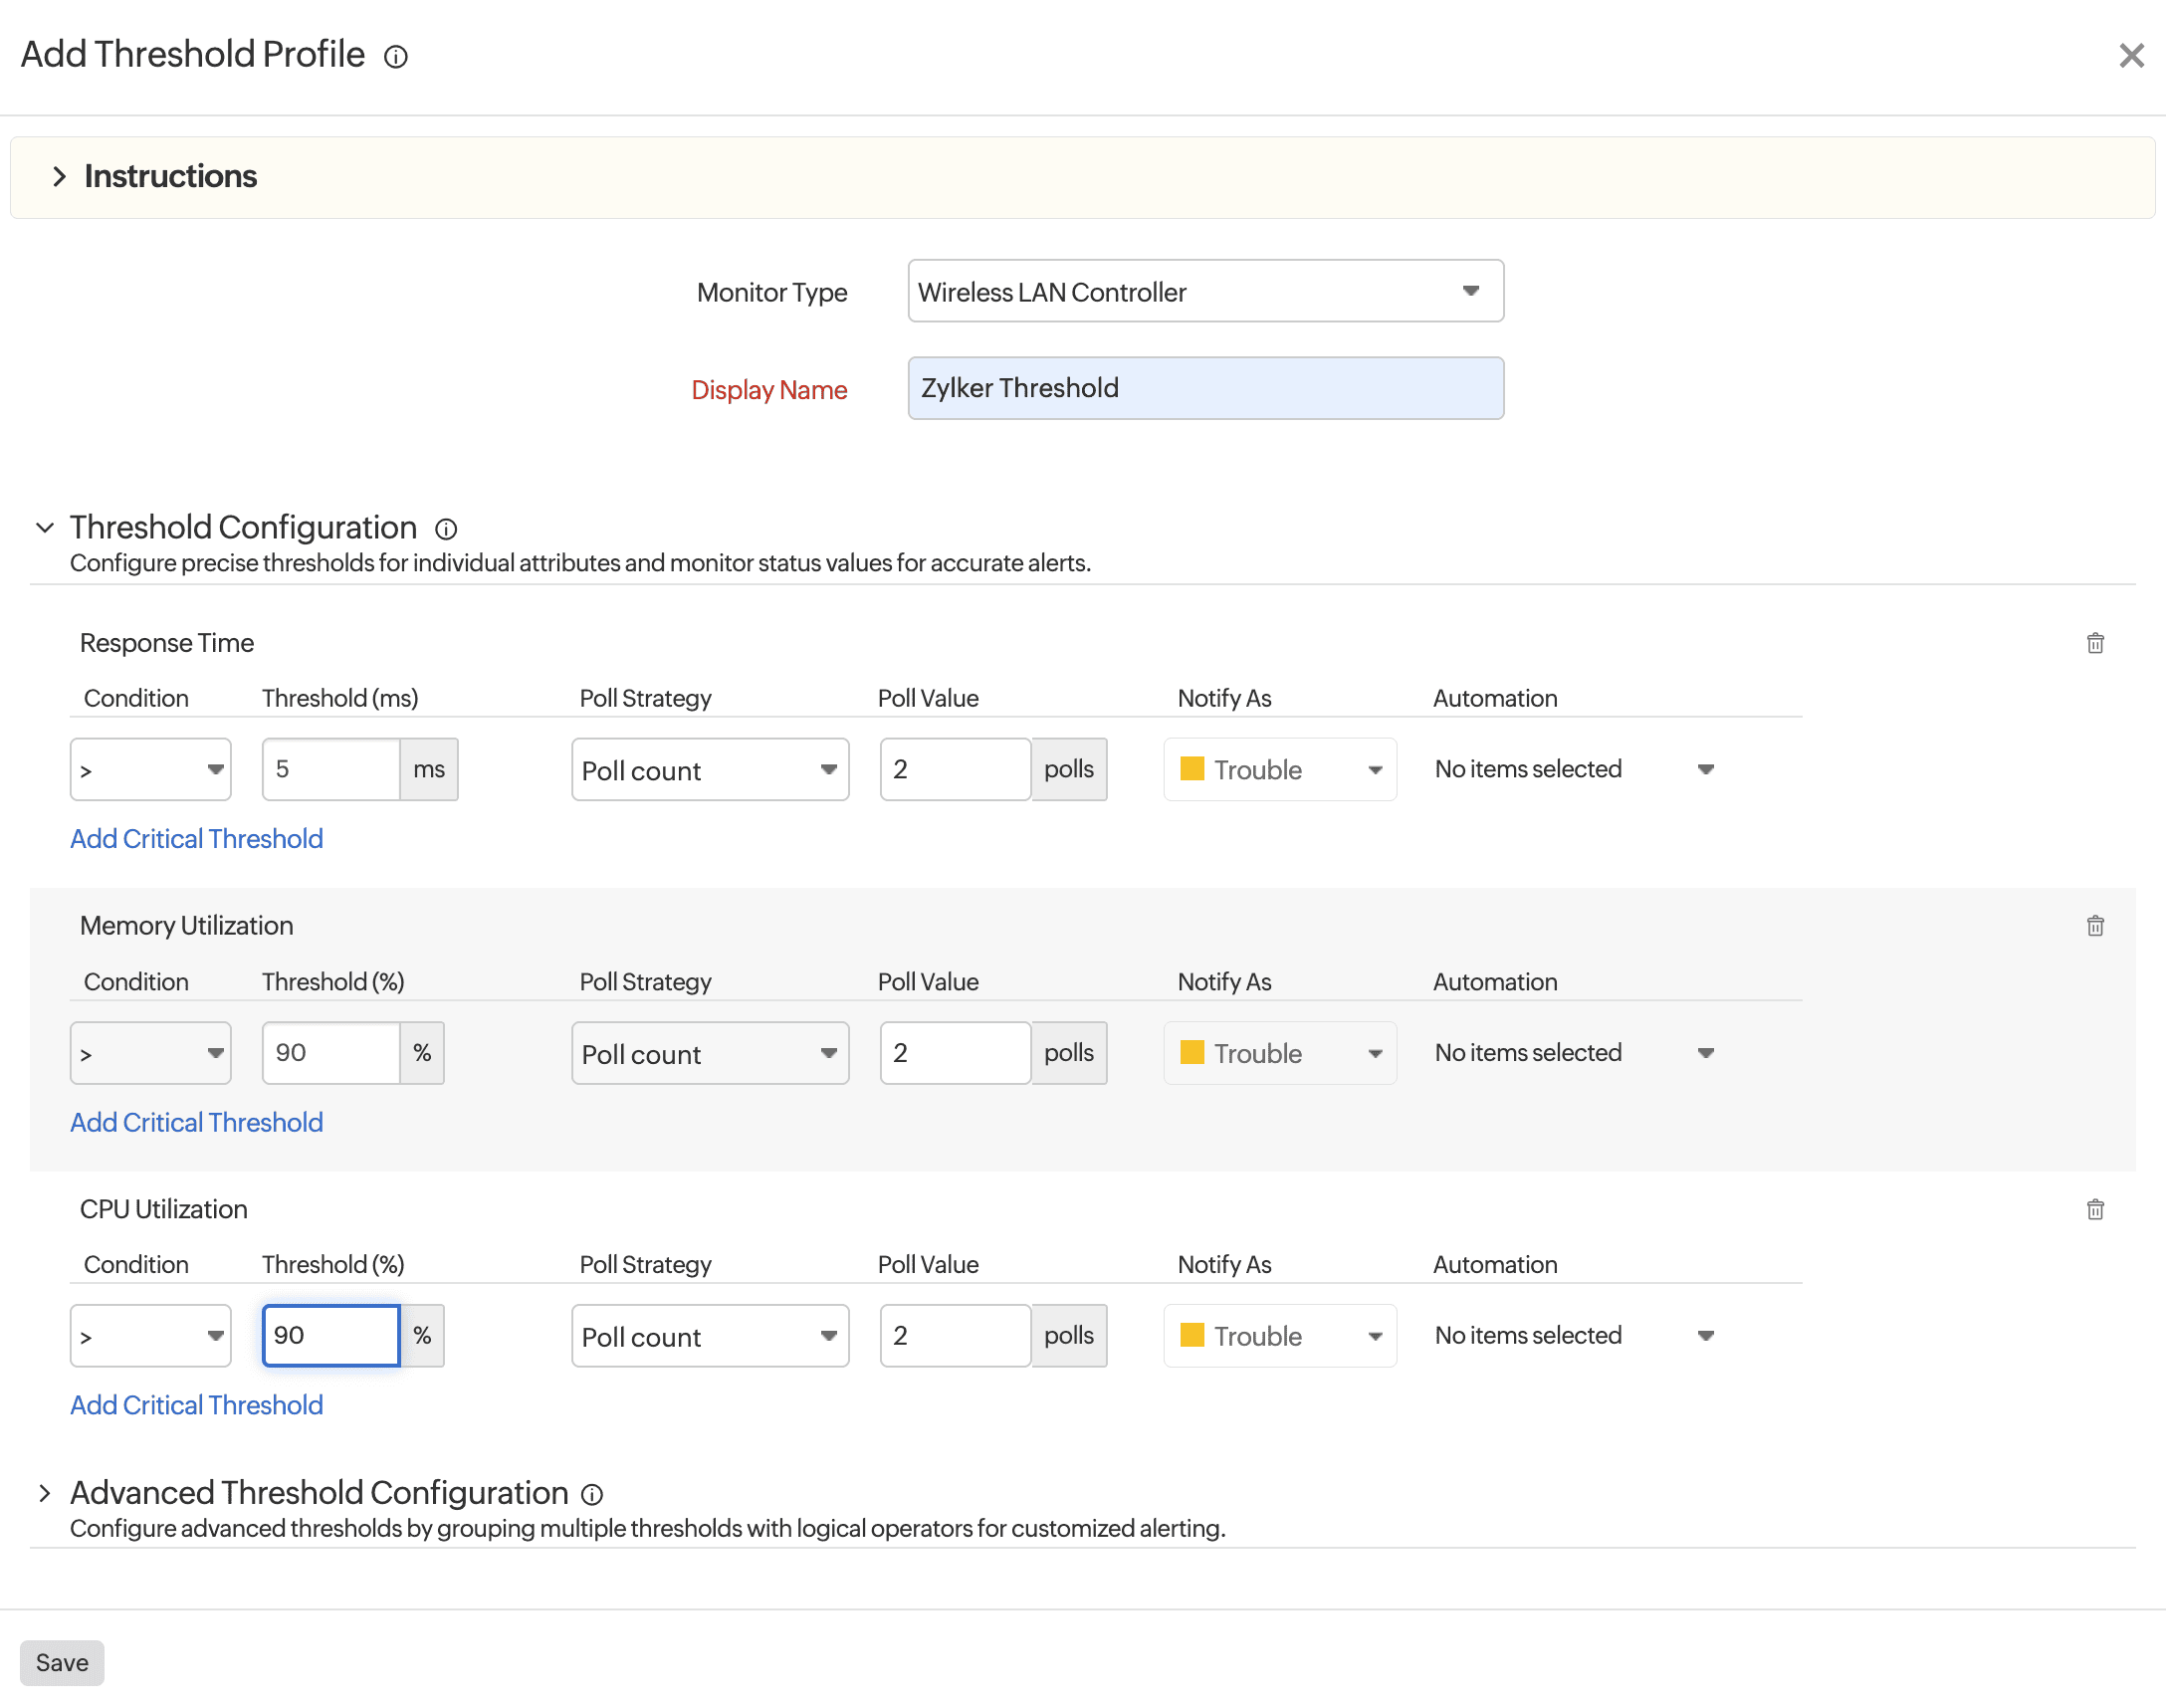Click Add Critical Threshold under Response Time

pyautogui.click(x=196, y=838)
